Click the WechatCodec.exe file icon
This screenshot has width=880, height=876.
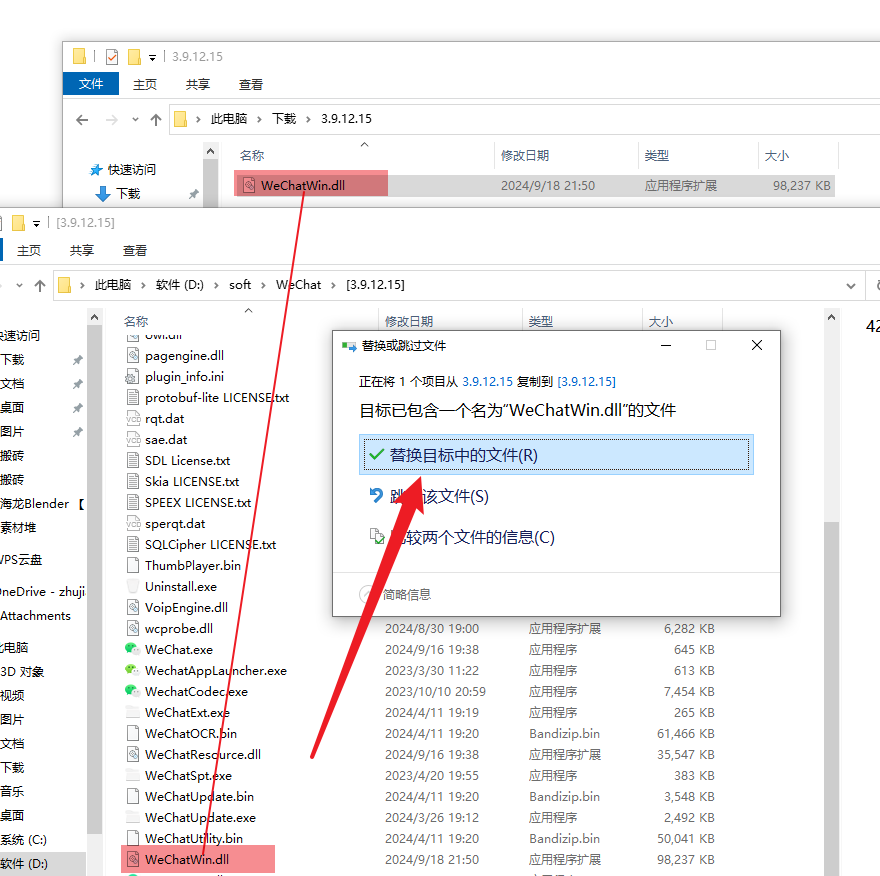(x=132, y=691)
